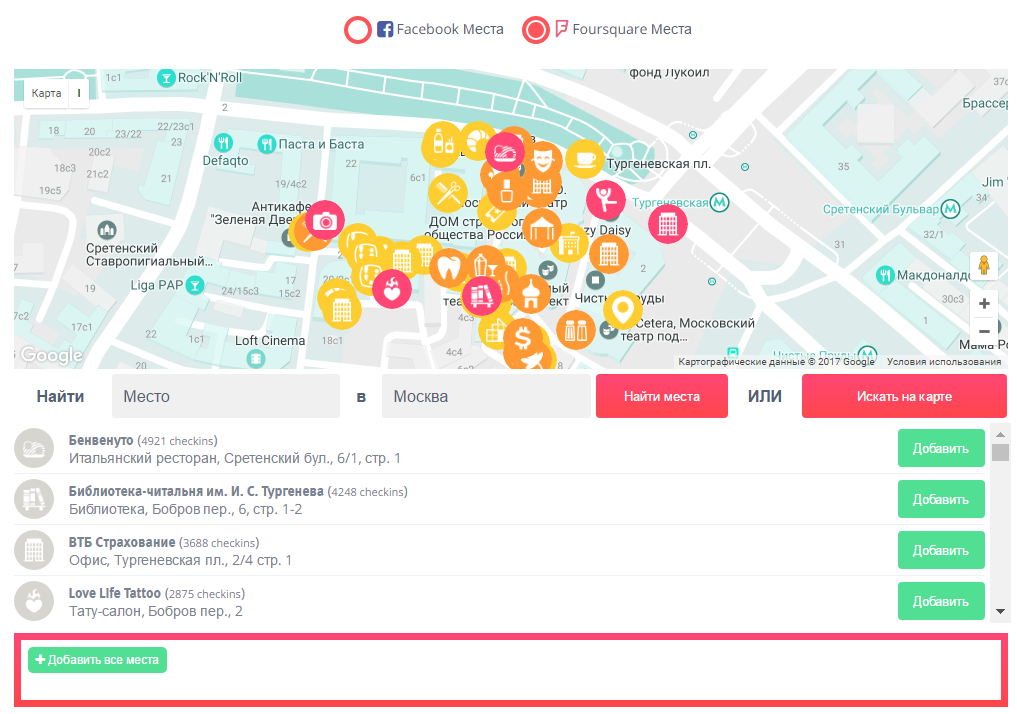The height and width of the screenshot is (714, 1017).
Task: Click the Добавить все места button
Action: click(x=97, y=660)
